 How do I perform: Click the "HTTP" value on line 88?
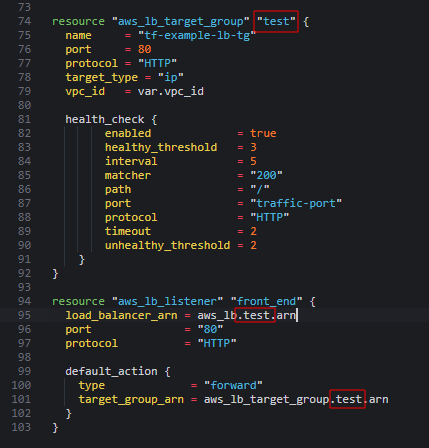tap(270, 217)
